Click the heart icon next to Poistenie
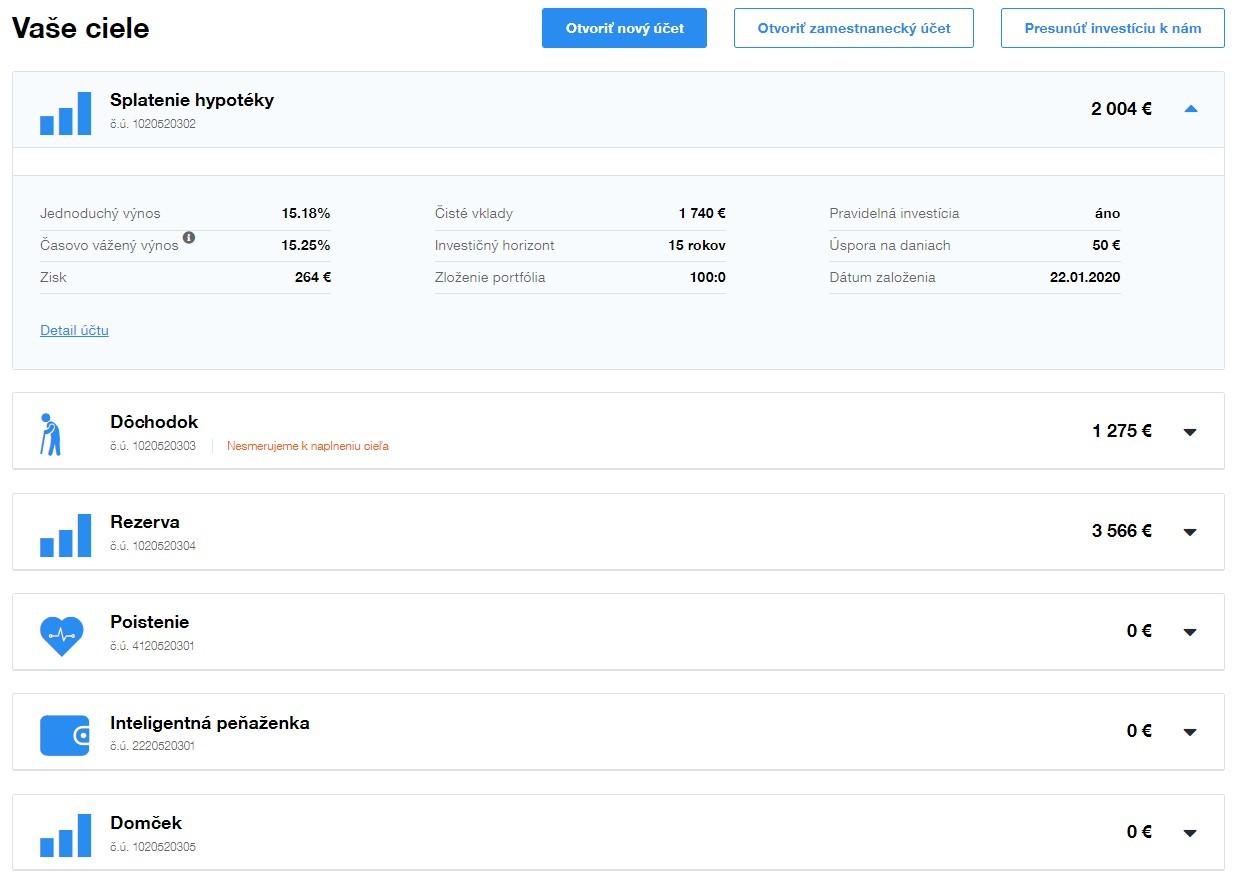 pos(61,635)
